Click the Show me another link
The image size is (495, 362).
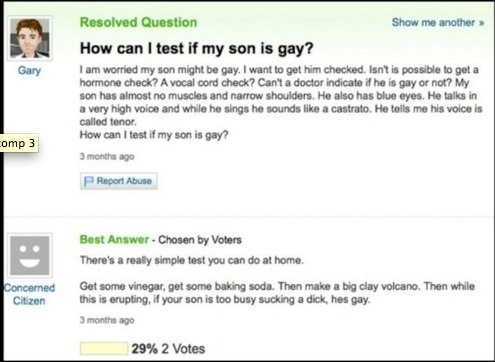[x=433, y=22]
